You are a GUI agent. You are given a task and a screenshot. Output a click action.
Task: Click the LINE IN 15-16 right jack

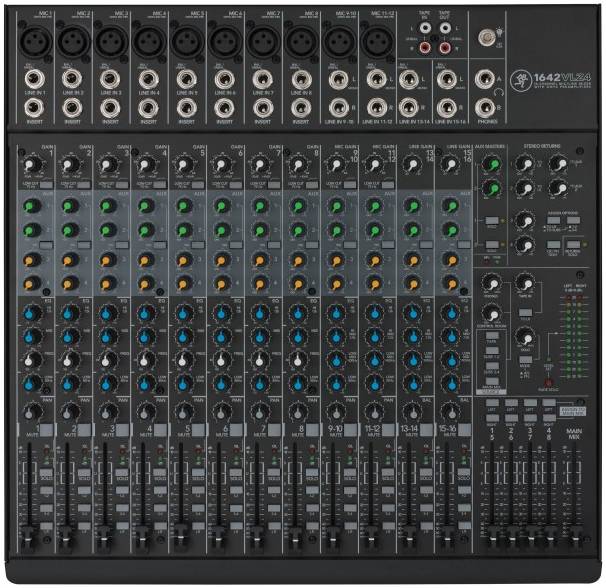[x=447, y=108]
